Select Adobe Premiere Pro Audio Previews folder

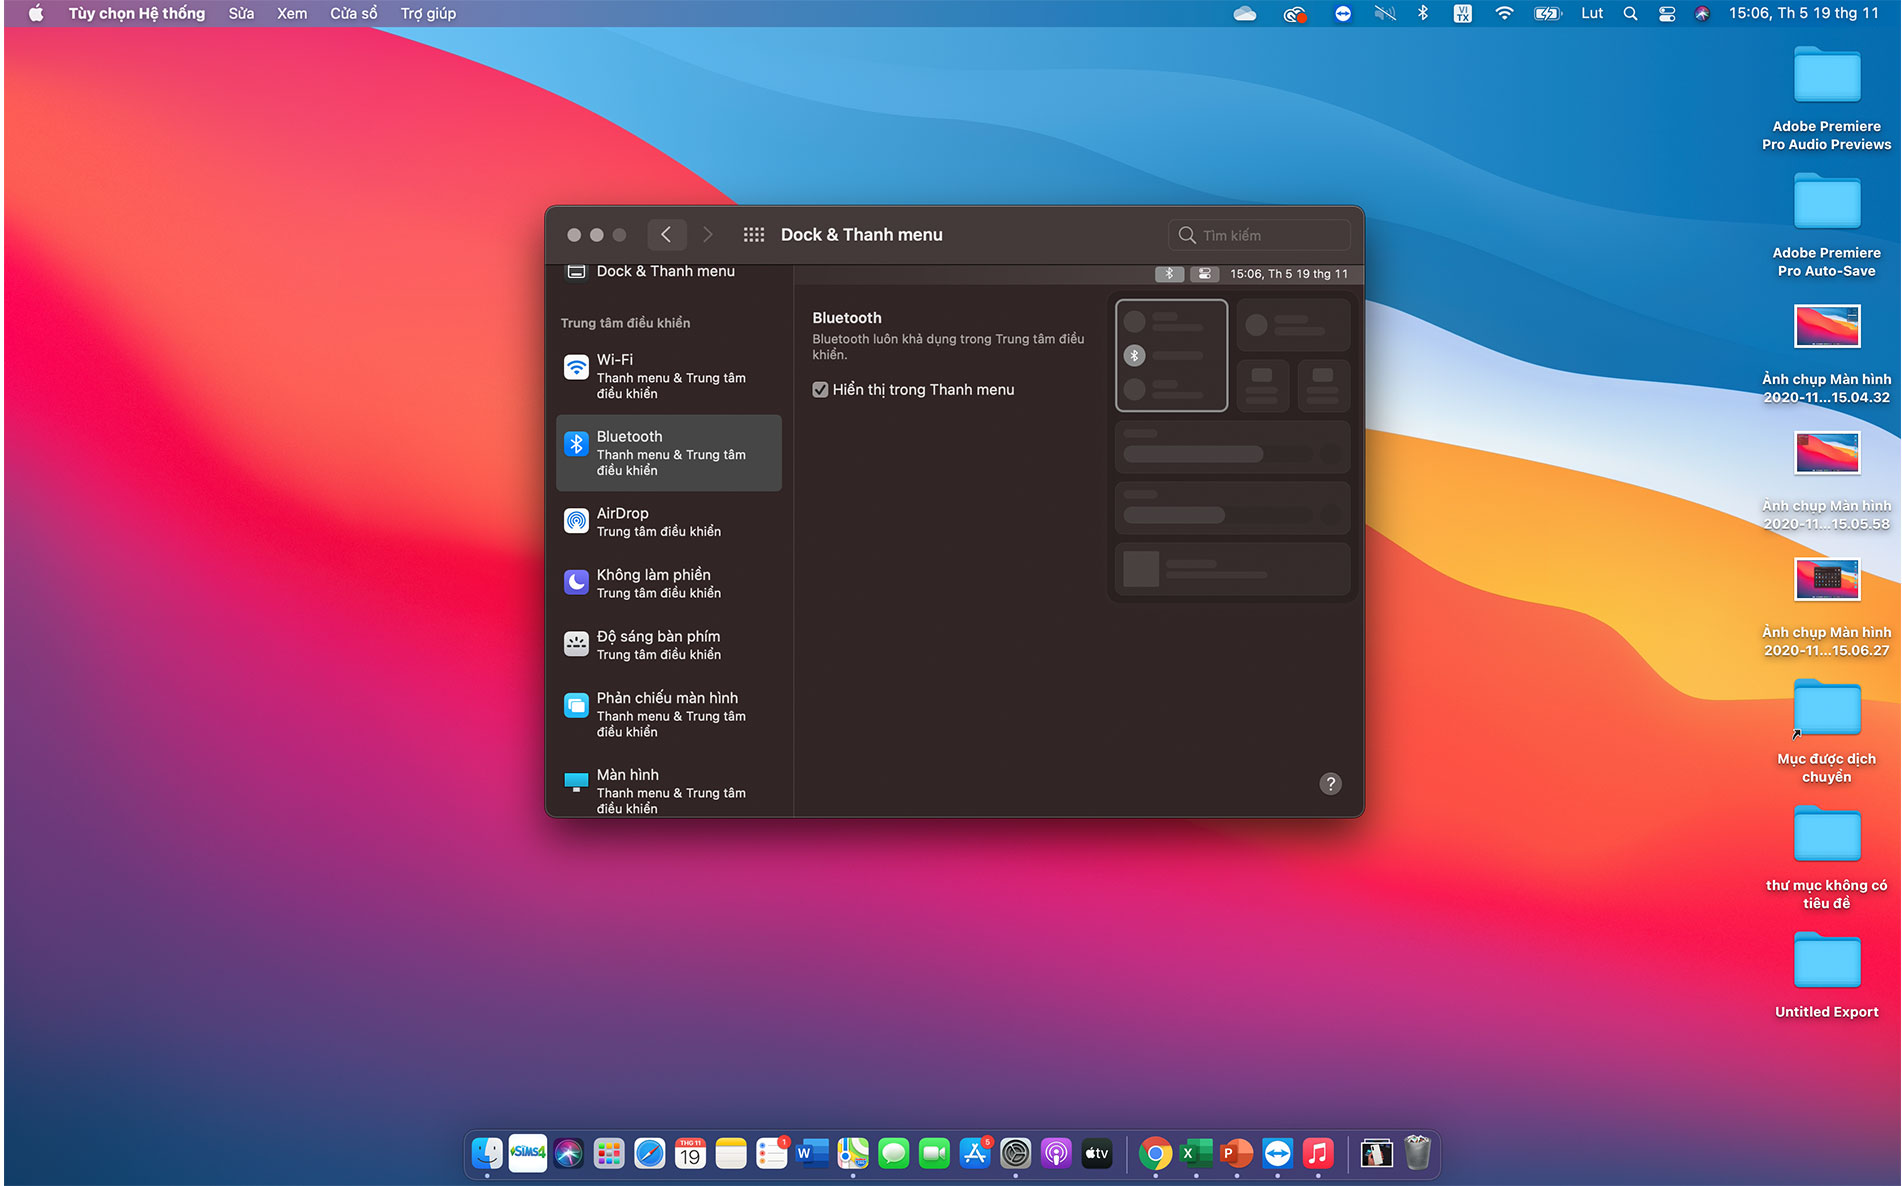pyautogui.click(x=1826, y=99)
